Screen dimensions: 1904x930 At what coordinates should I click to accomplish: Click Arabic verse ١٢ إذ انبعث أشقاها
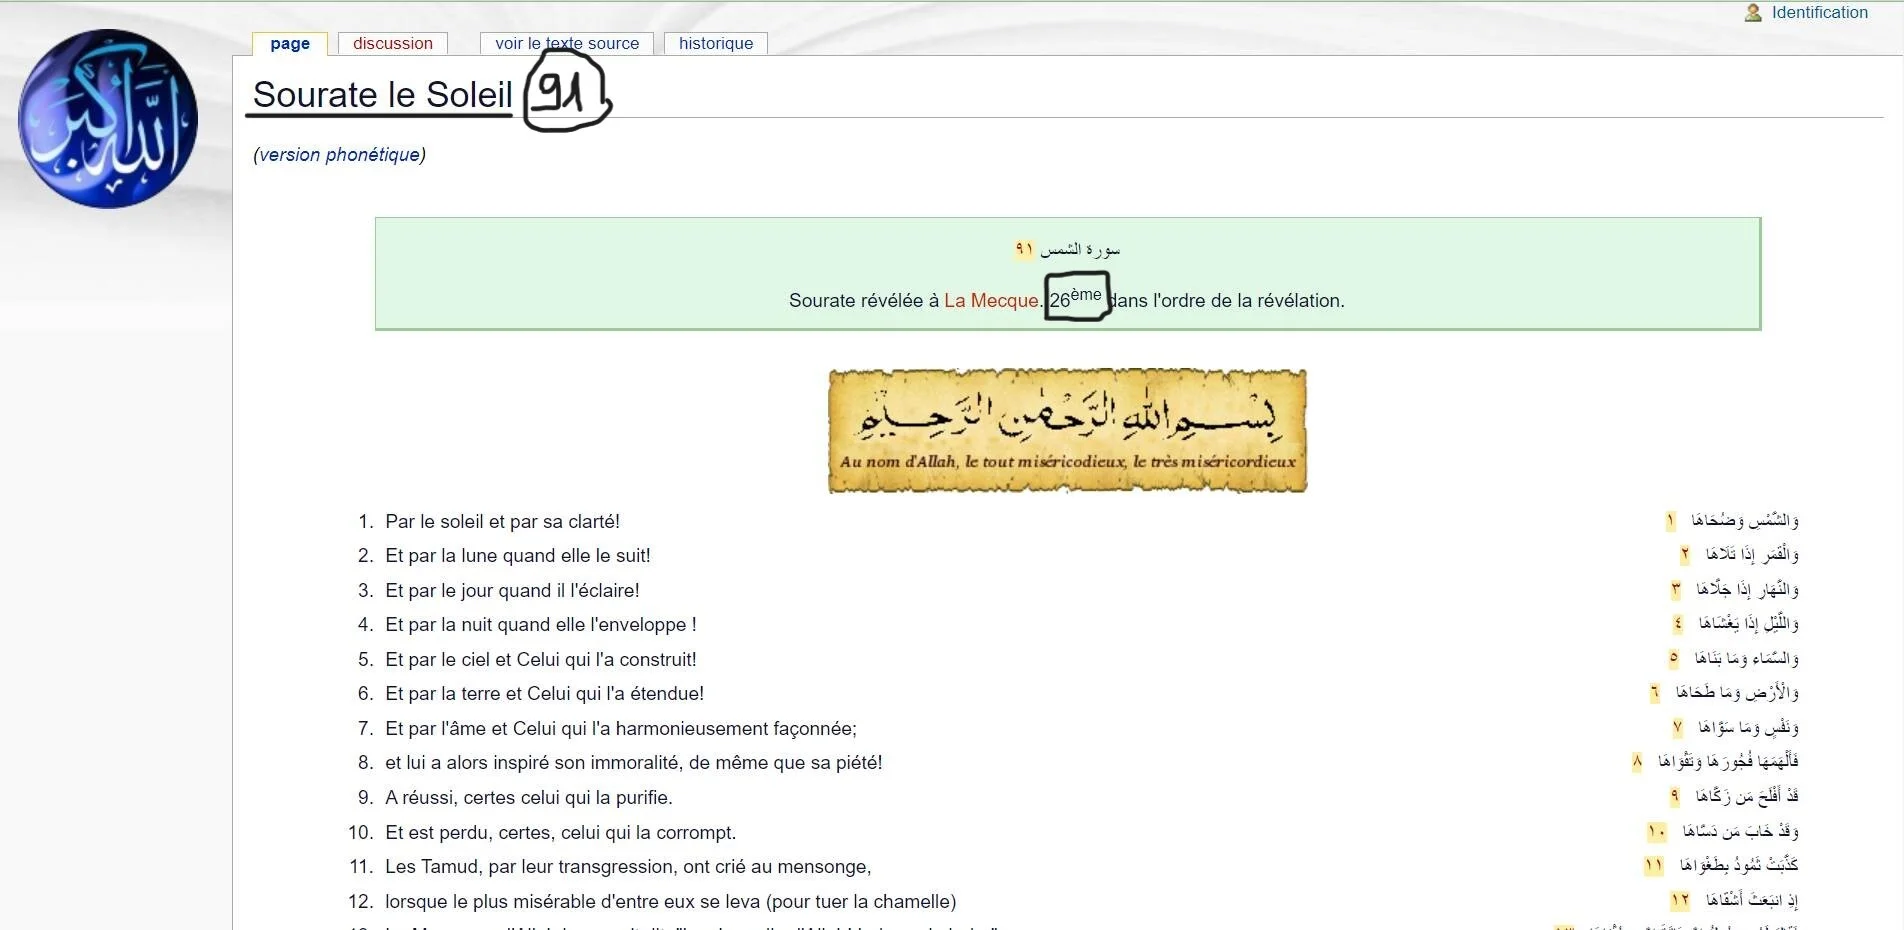1752,901
